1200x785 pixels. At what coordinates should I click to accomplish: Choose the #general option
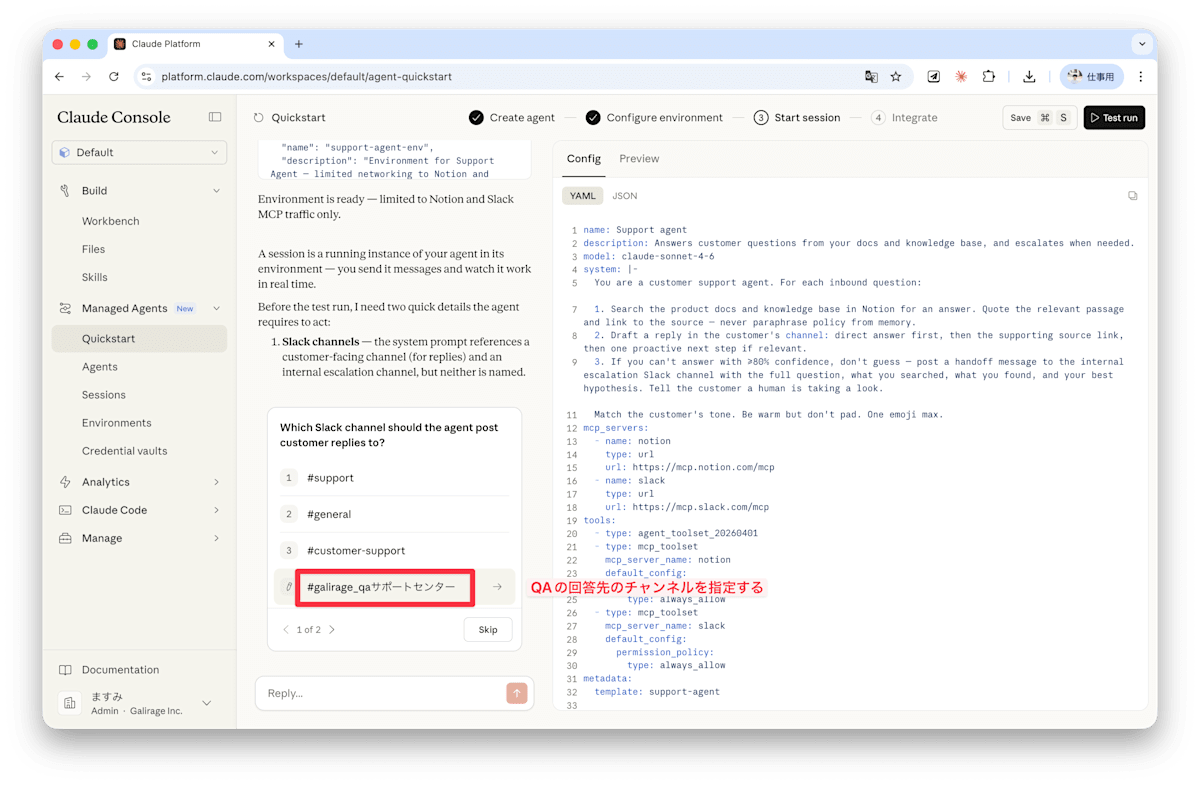click(395, 514)
